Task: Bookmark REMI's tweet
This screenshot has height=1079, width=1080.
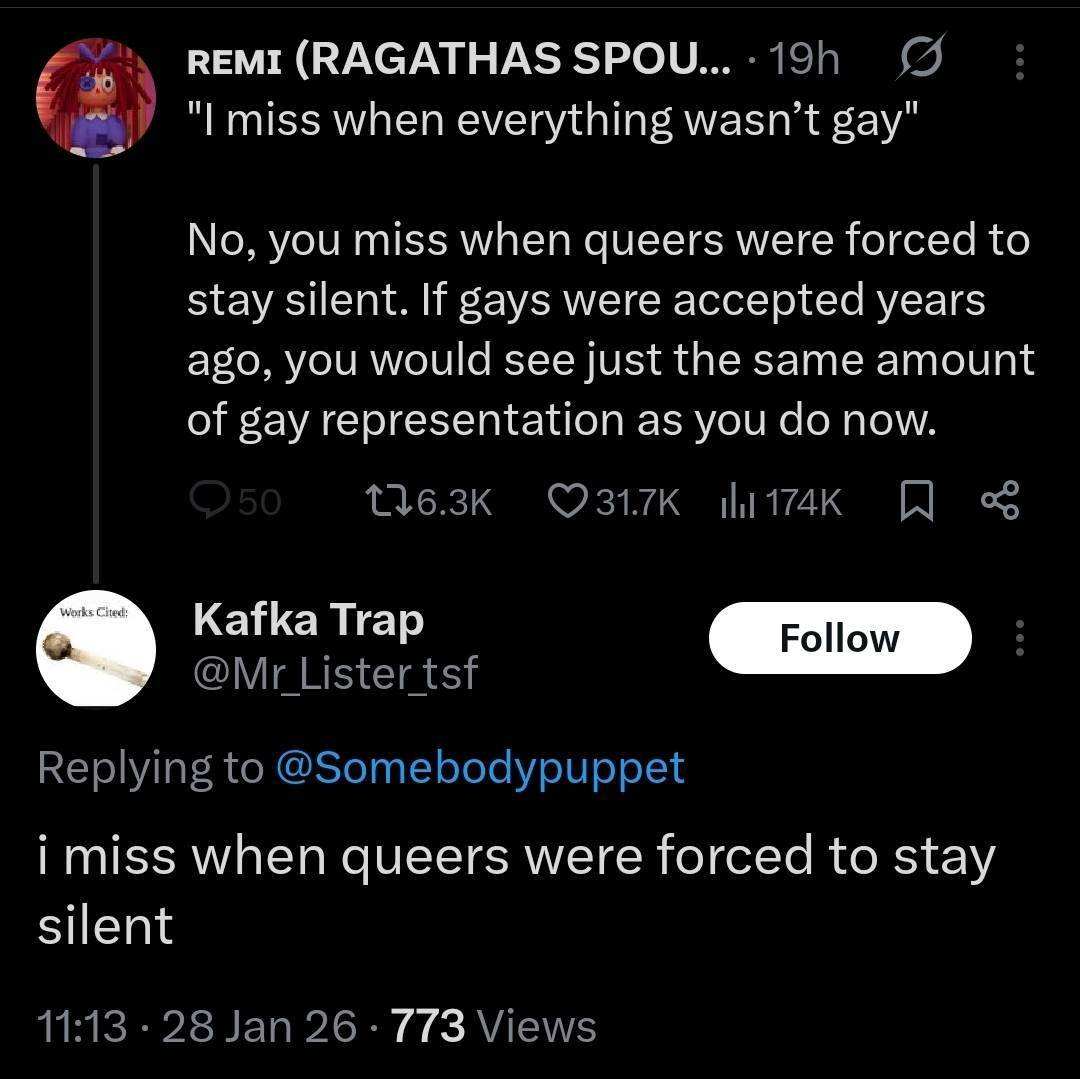Action: (915, 501)
